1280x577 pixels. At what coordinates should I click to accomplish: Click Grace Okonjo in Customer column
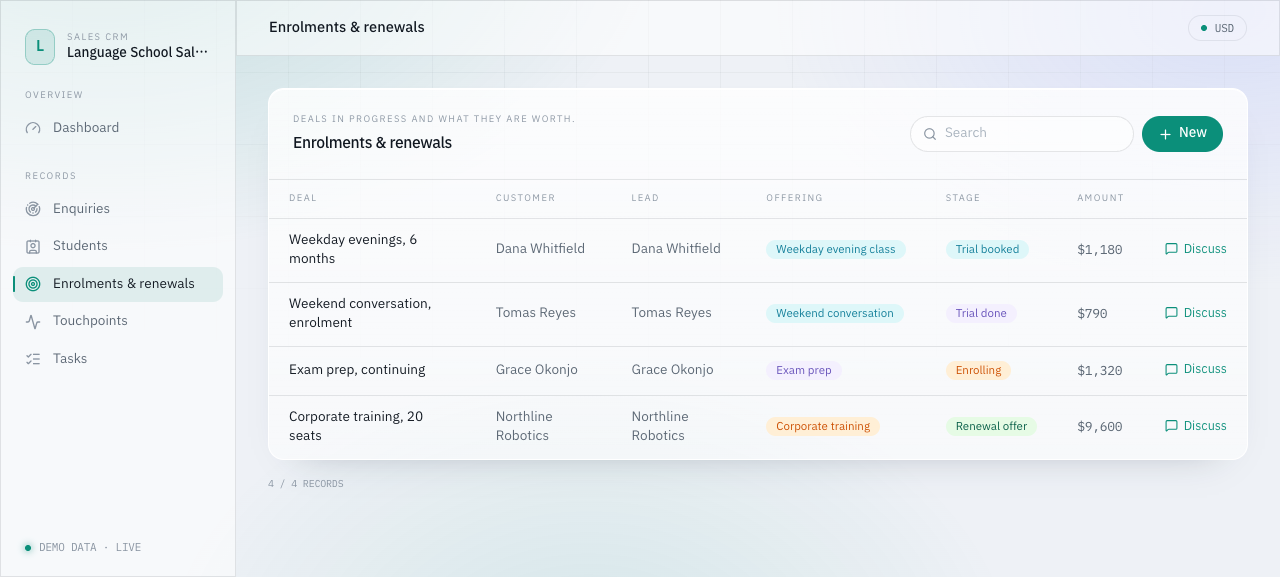pos(537,370)
